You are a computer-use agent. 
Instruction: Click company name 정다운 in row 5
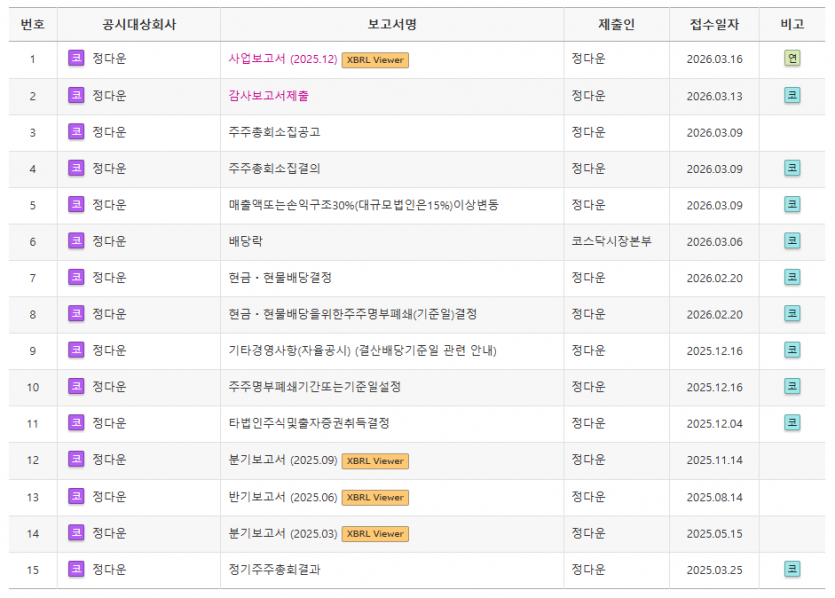click(x=109, y=205)
